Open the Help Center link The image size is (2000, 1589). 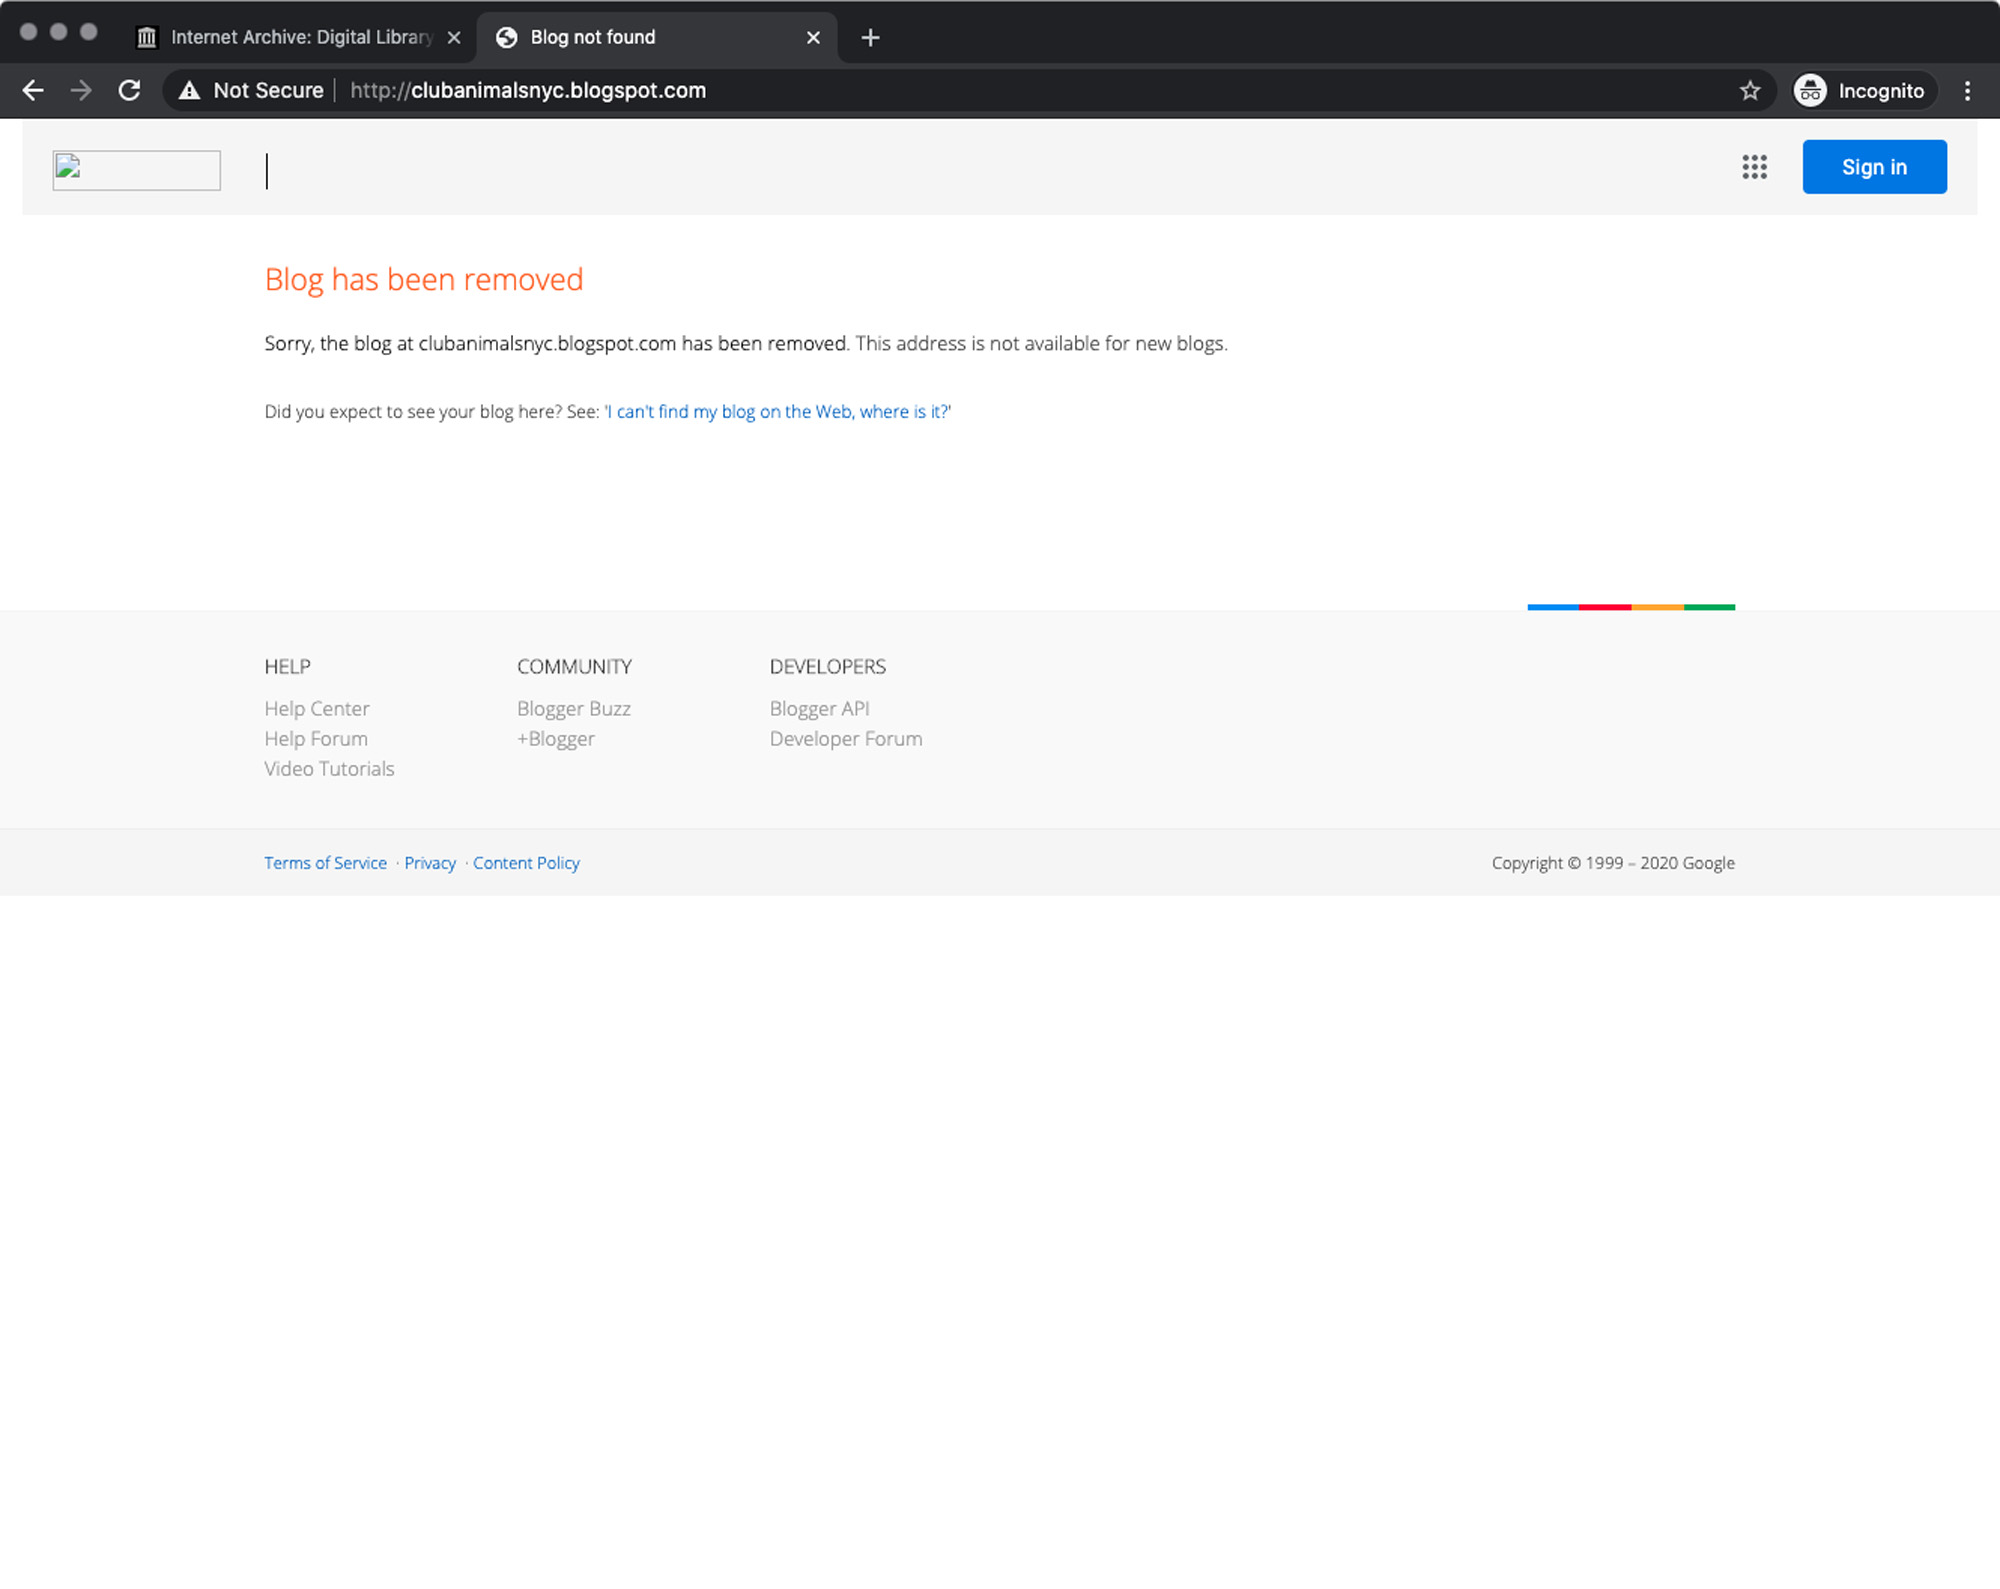(317, 709)
